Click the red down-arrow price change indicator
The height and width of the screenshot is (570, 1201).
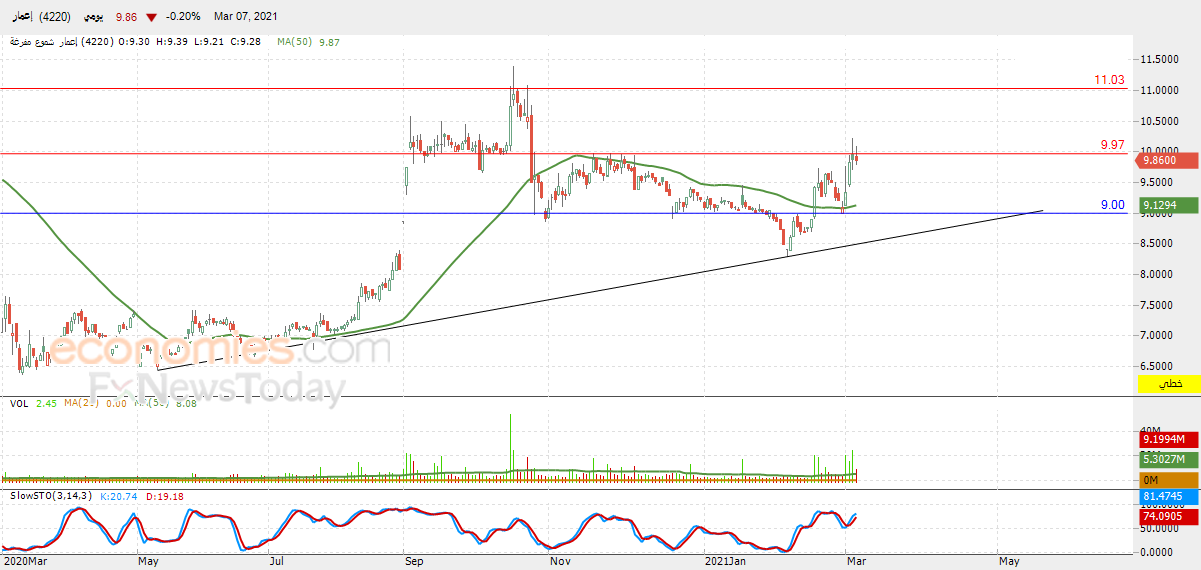151,17
